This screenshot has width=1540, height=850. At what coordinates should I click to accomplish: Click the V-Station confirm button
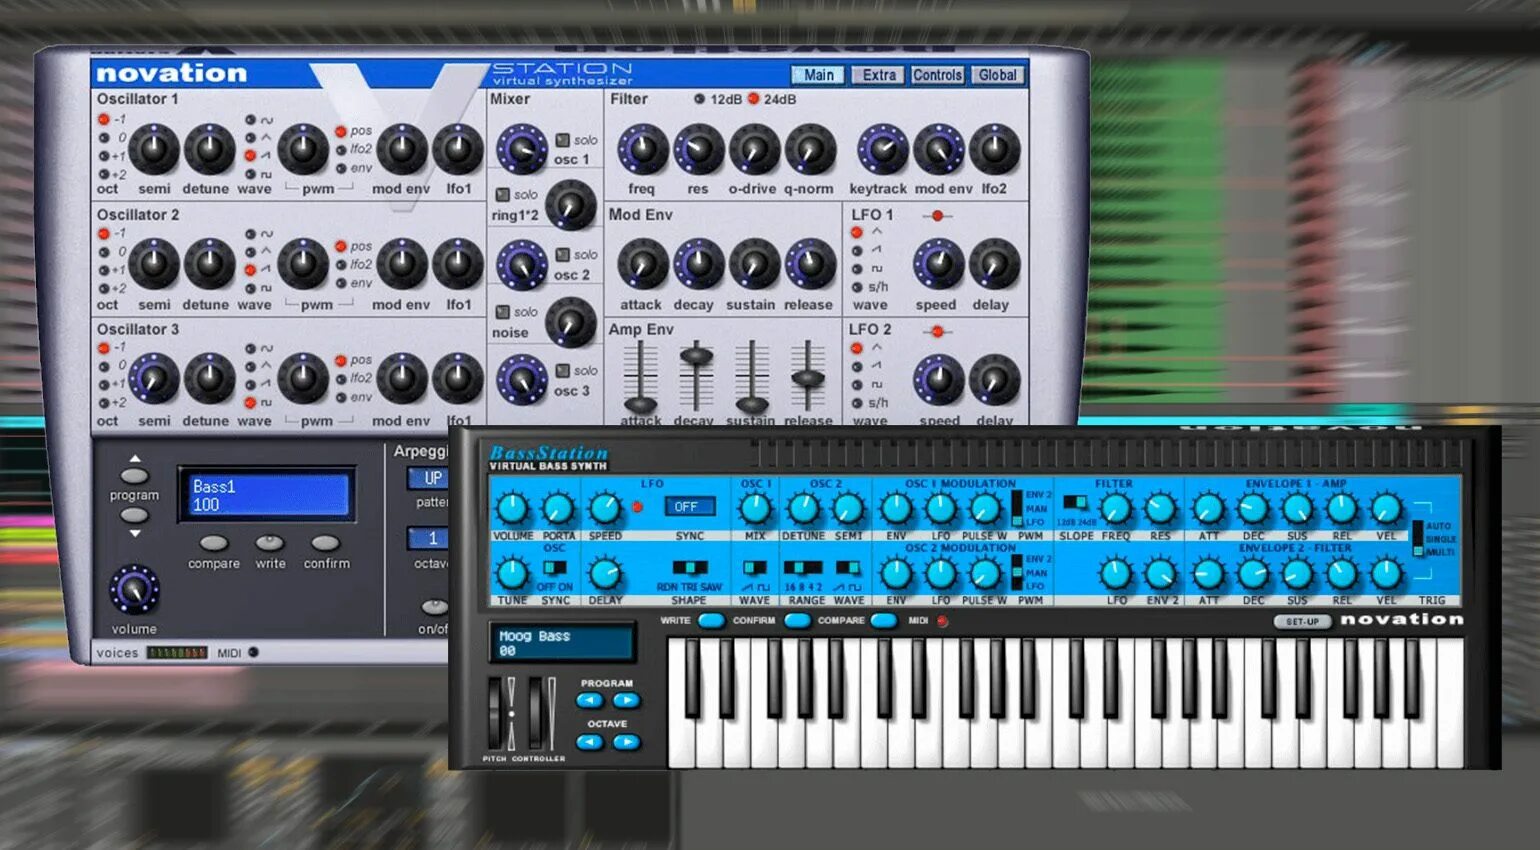pos(326,543)
